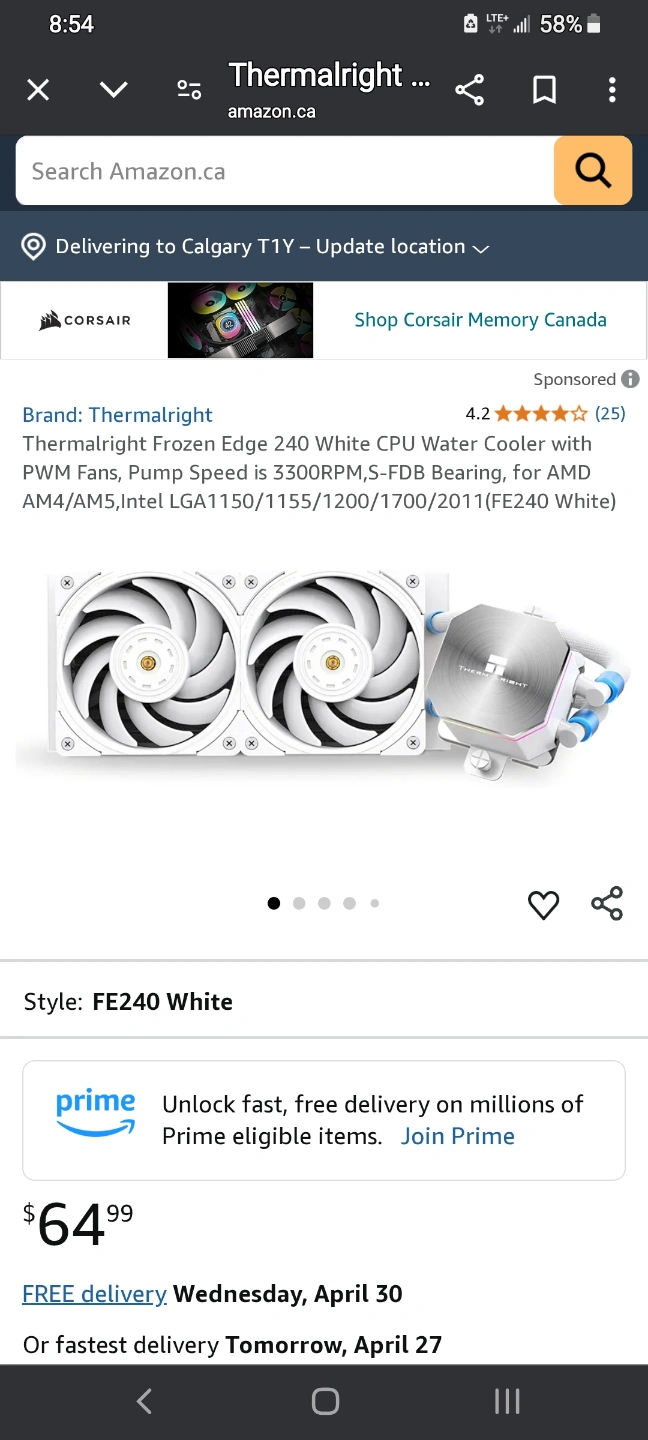Click the Sponsored info icon
648x1440 pixels.
click(630, 379)
